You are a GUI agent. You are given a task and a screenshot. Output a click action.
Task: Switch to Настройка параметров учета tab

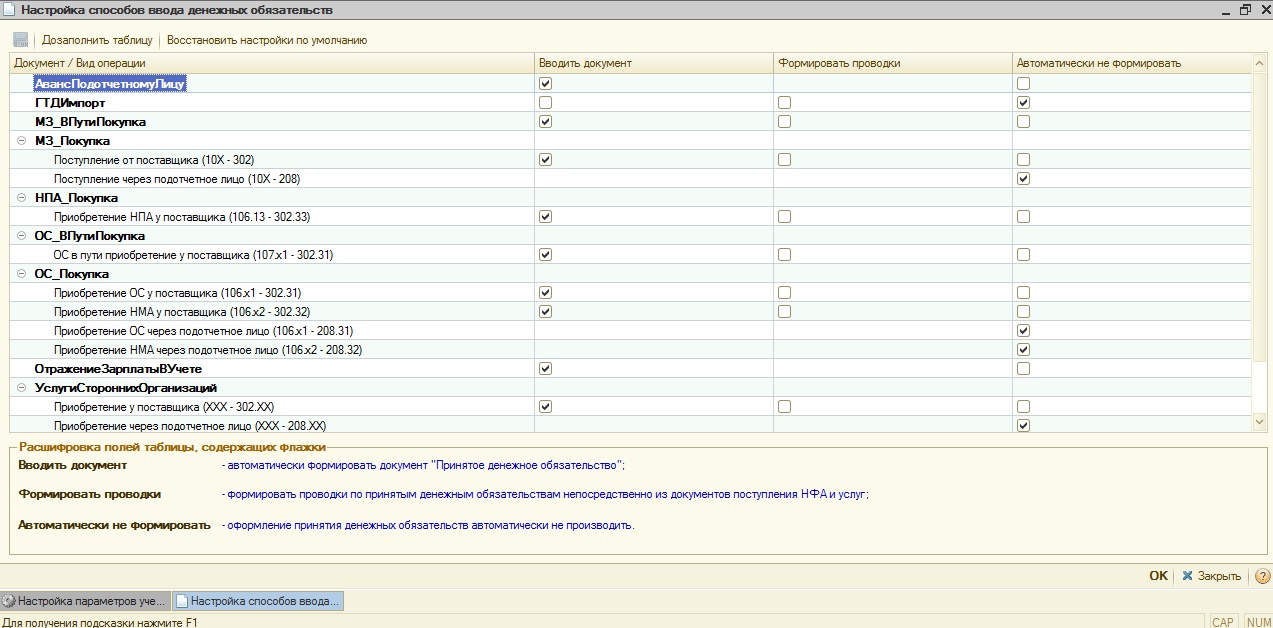[x=84, y=601]
